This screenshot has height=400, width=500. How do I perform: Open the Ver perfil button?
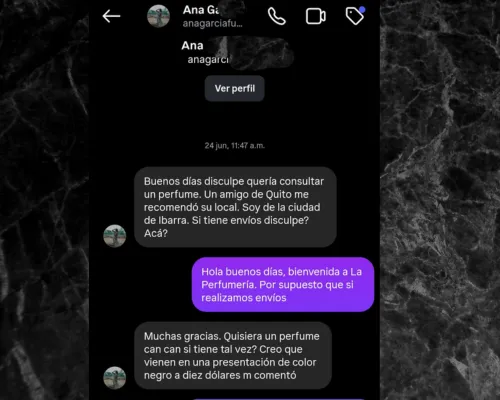(235, 88)
